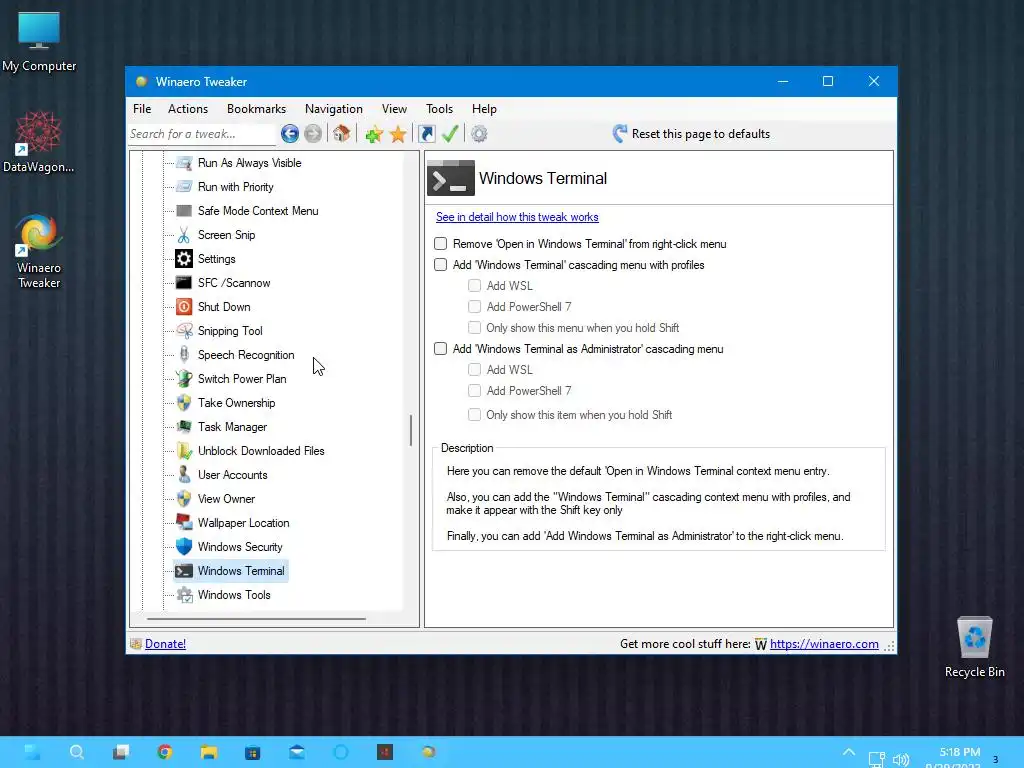The width and height of the screenshot is (1024, 768).
Task: Click the Speech Recognition microphone icon
Action: coord(184,355)
